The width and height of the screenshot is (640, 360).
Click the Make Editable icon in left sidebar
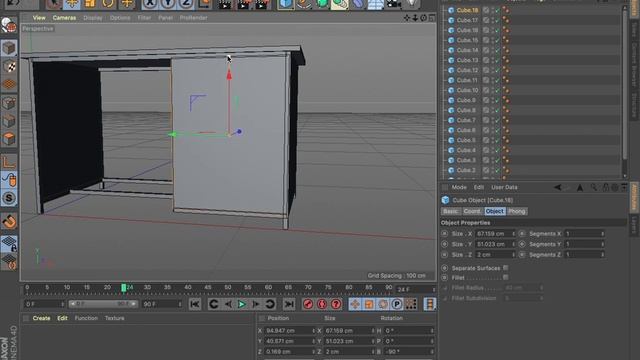pyautogui.click(x=9, y=25)
